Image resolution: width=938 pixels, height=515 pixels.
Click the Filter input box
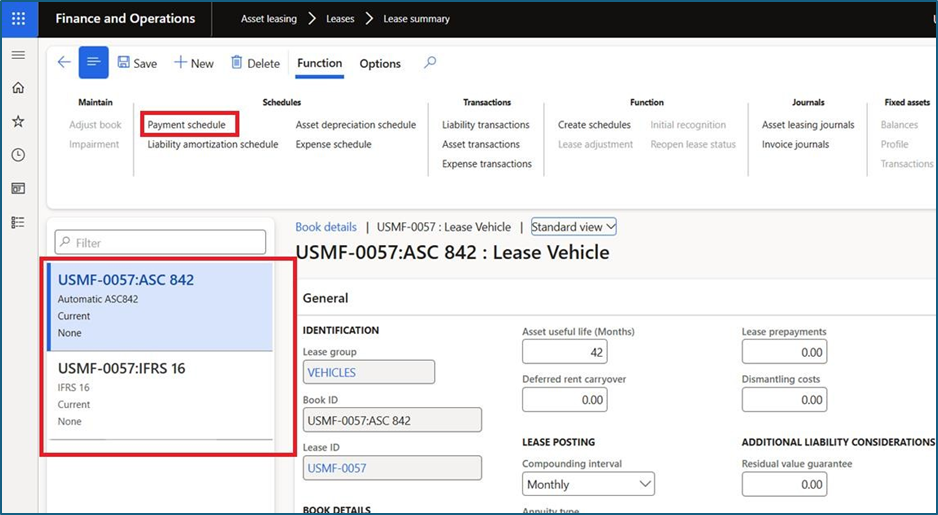(x=160, y=242)
